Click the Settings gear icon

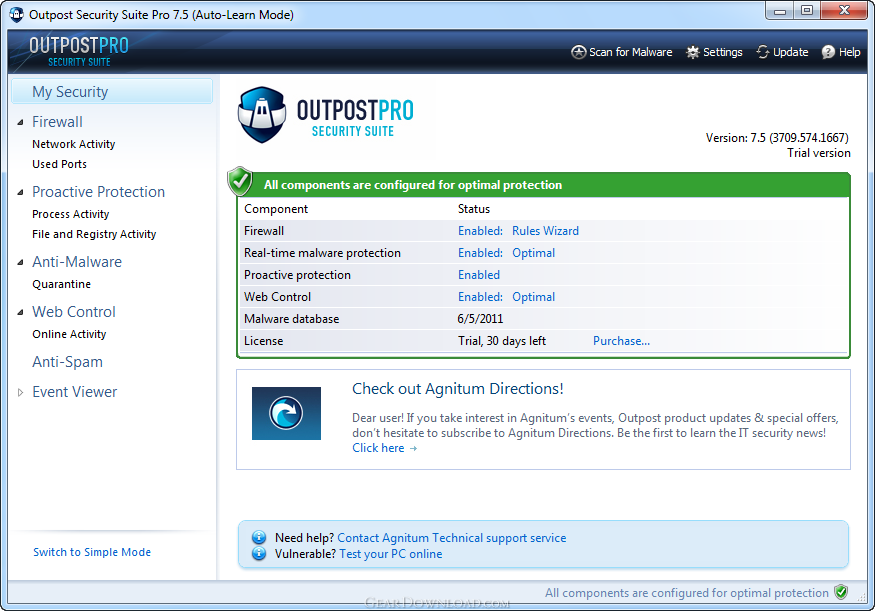coord(693,52)
